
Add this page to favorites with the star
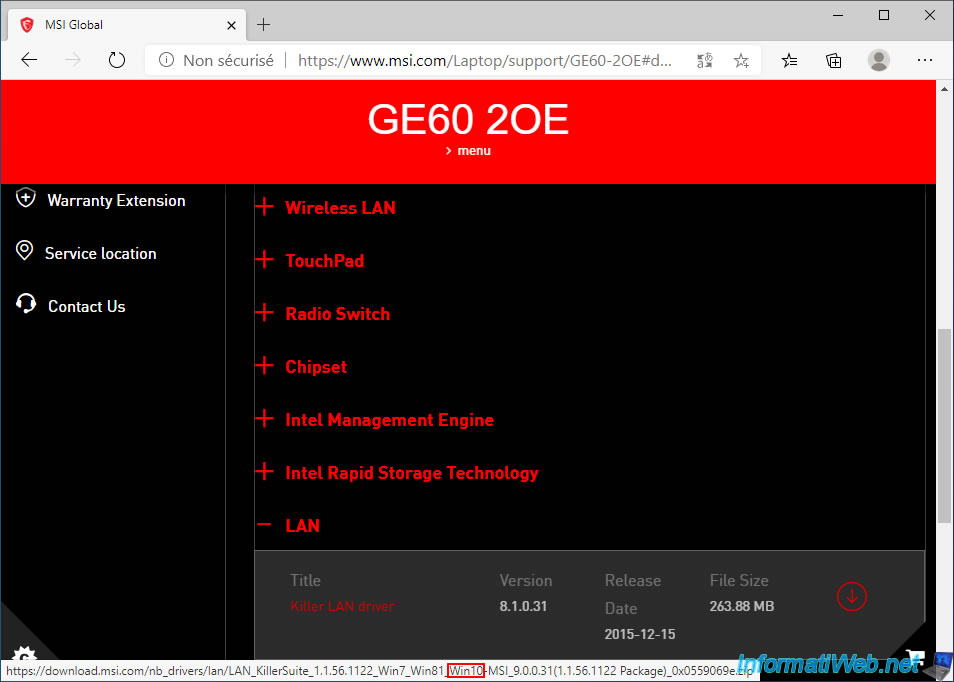point(741,60)
